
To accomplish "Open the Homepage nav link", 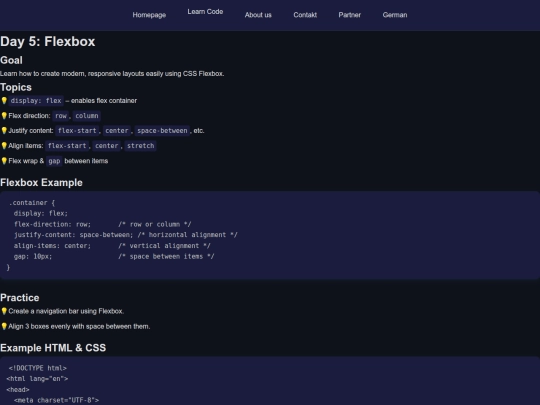I will pos(149,15).
